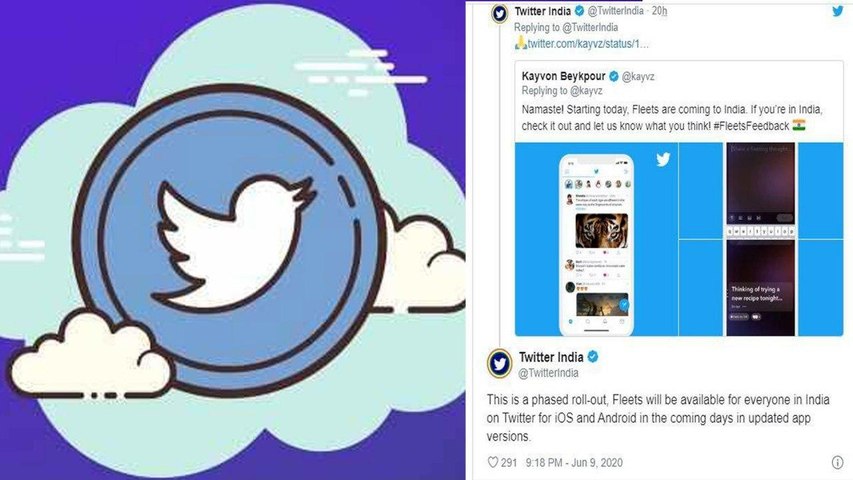Open the twitter.com/kayvz/status link
The width and height of the screenshot is (853, 480).
click(588, 44)
